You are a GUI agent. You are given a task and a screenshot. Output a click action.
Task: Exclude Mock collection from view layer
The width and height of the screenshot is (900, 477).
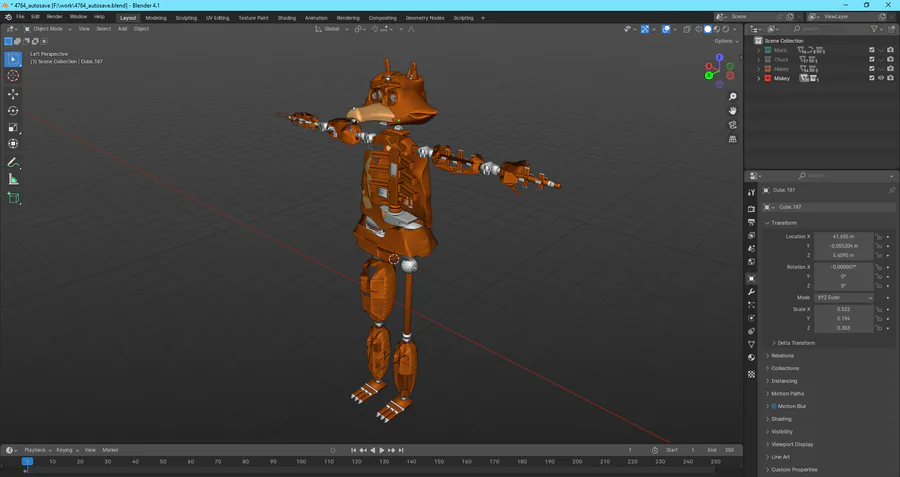tap(871, 51)
